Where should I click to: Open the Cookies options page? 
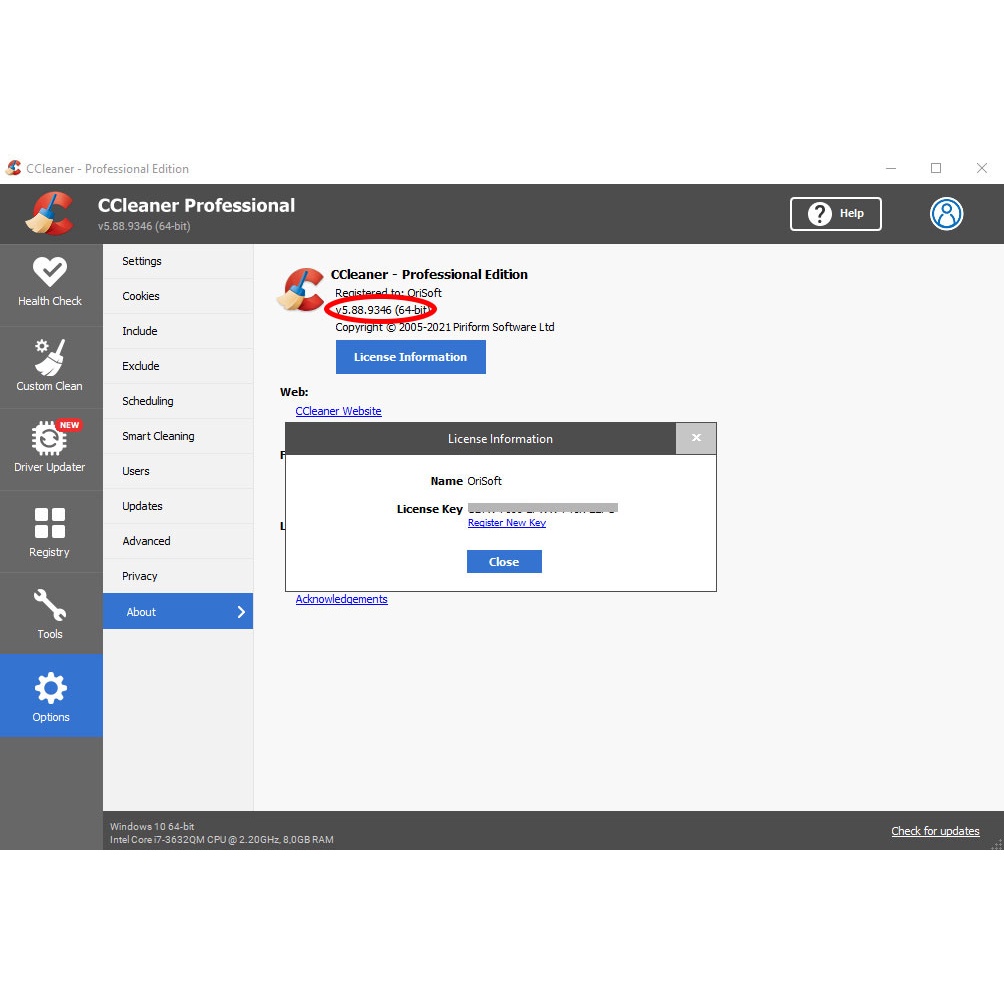tap(178, 296)
